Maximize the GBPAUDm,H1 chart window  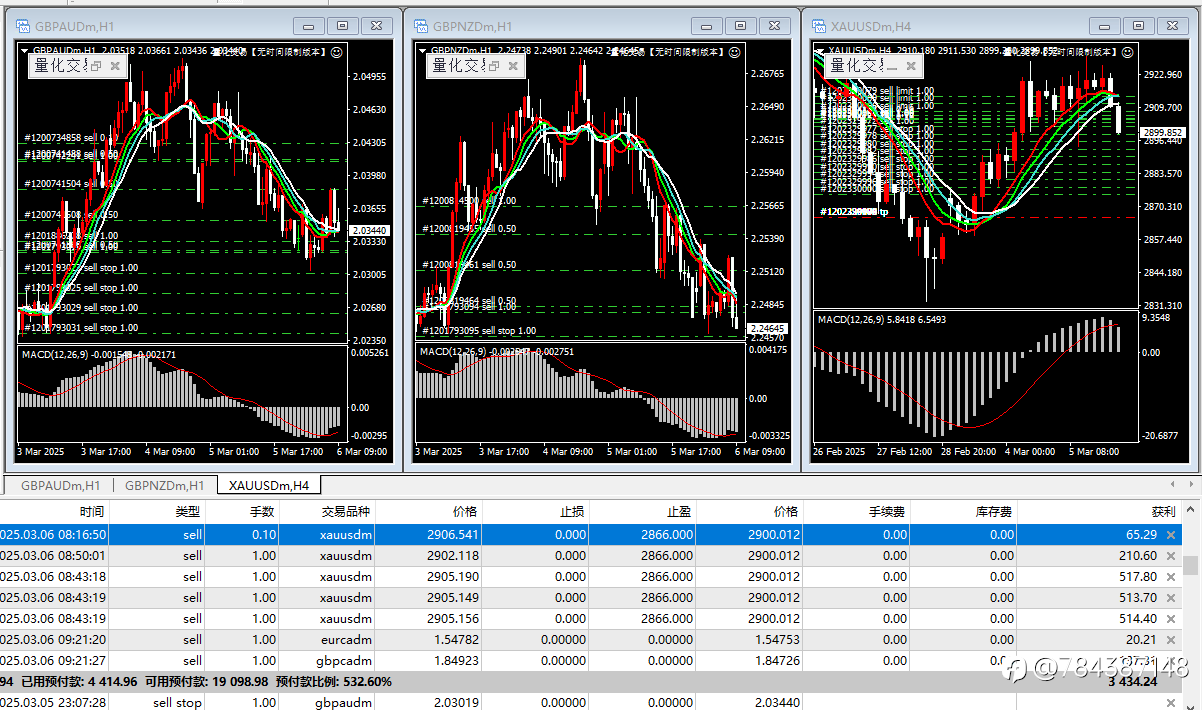(342, 26)
